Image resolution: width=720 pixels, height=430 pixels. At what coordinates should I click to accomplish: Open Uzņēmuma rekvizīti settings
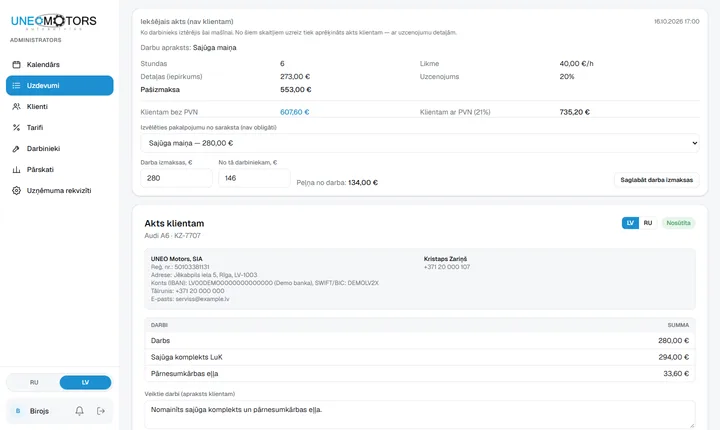(x=60, y=191)
